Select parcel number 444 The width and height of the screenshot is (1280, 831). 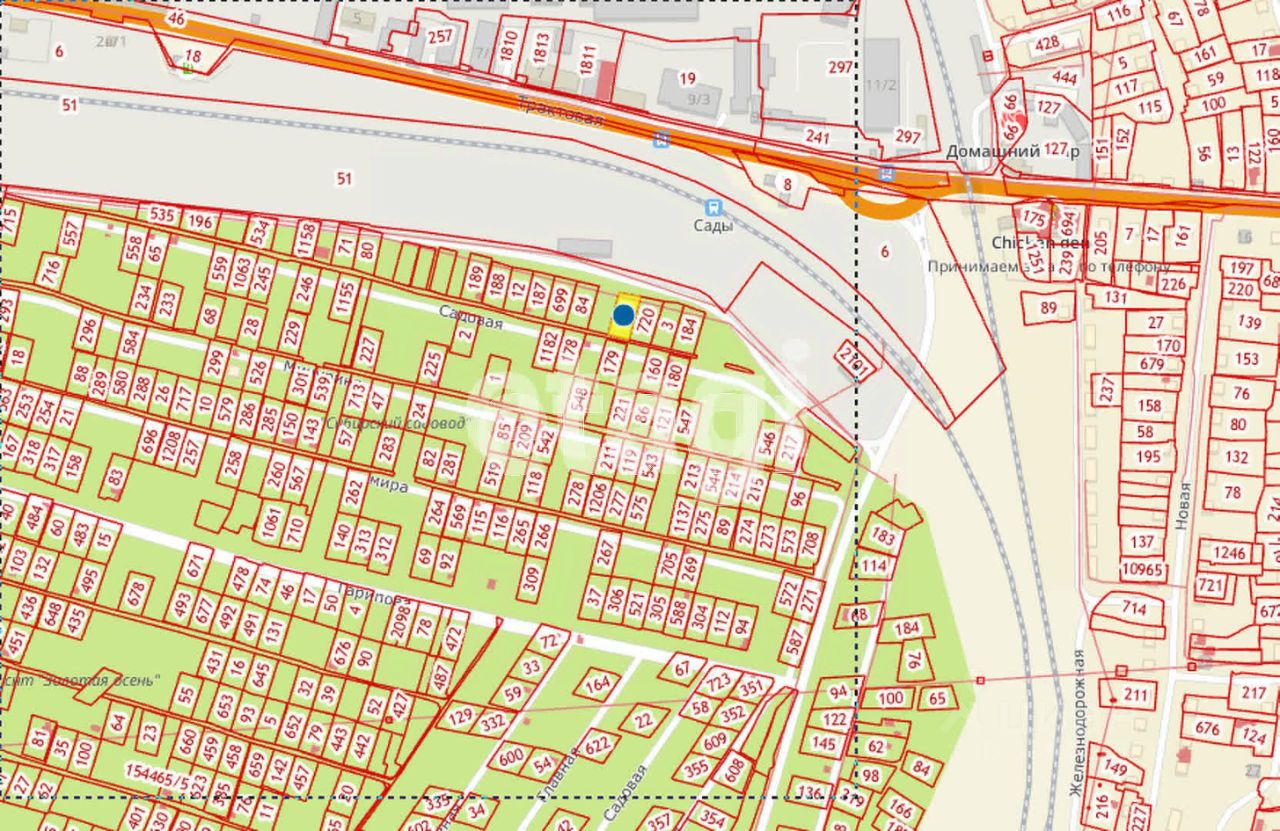tap(1065, 77)
